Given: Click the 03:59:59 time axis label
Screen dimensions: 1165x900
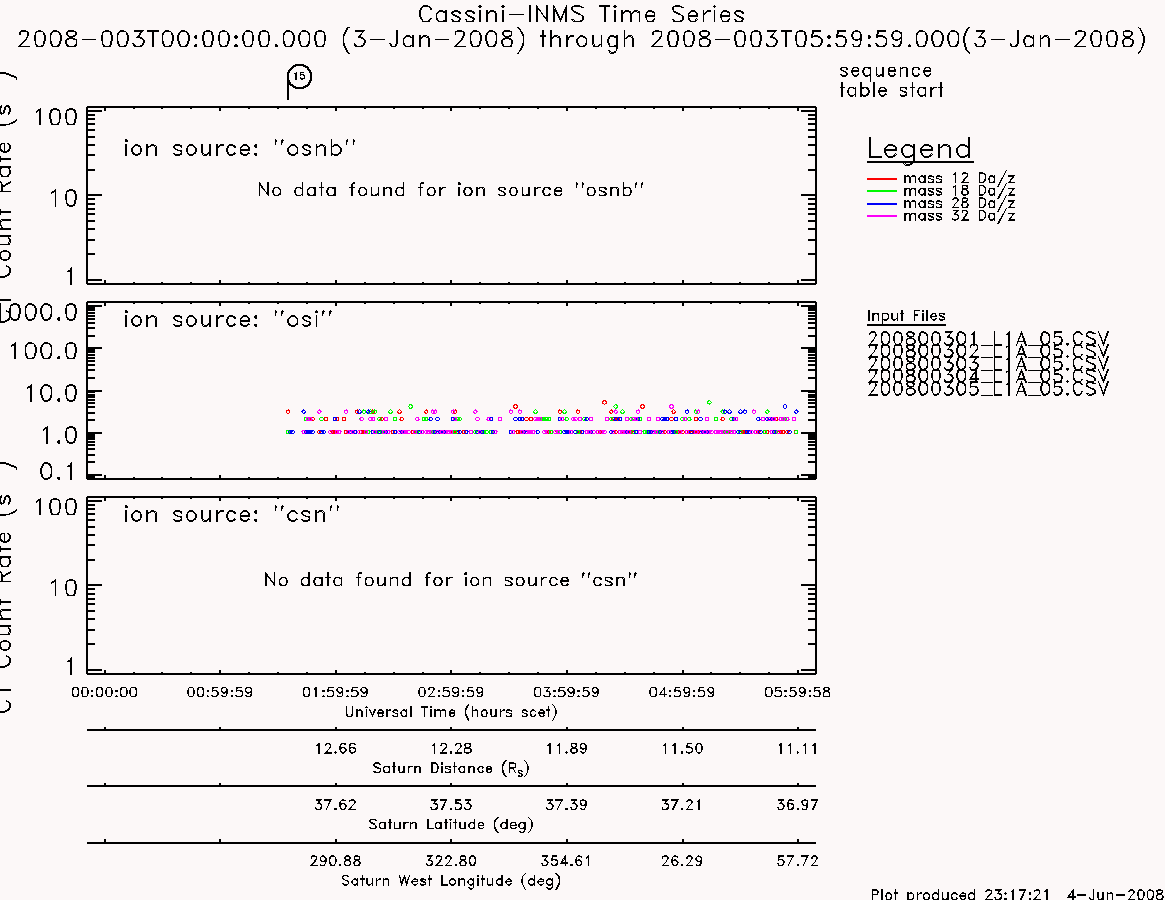Looking at the screenshot, I should click(x=566, y=692).
